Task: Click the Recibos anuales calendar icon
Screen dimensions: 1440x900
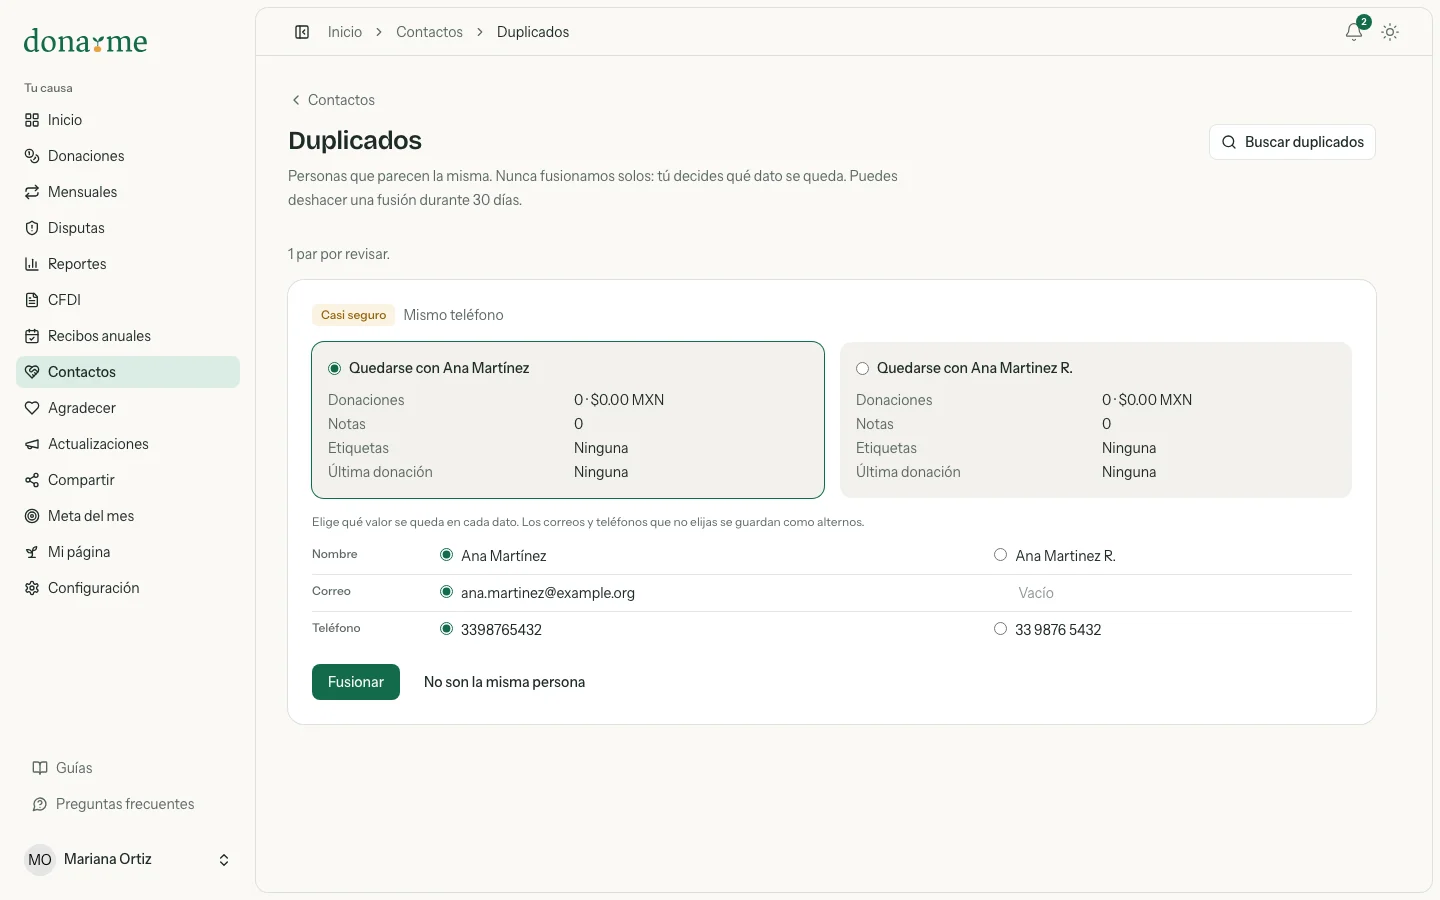Action: click(32, 336)
